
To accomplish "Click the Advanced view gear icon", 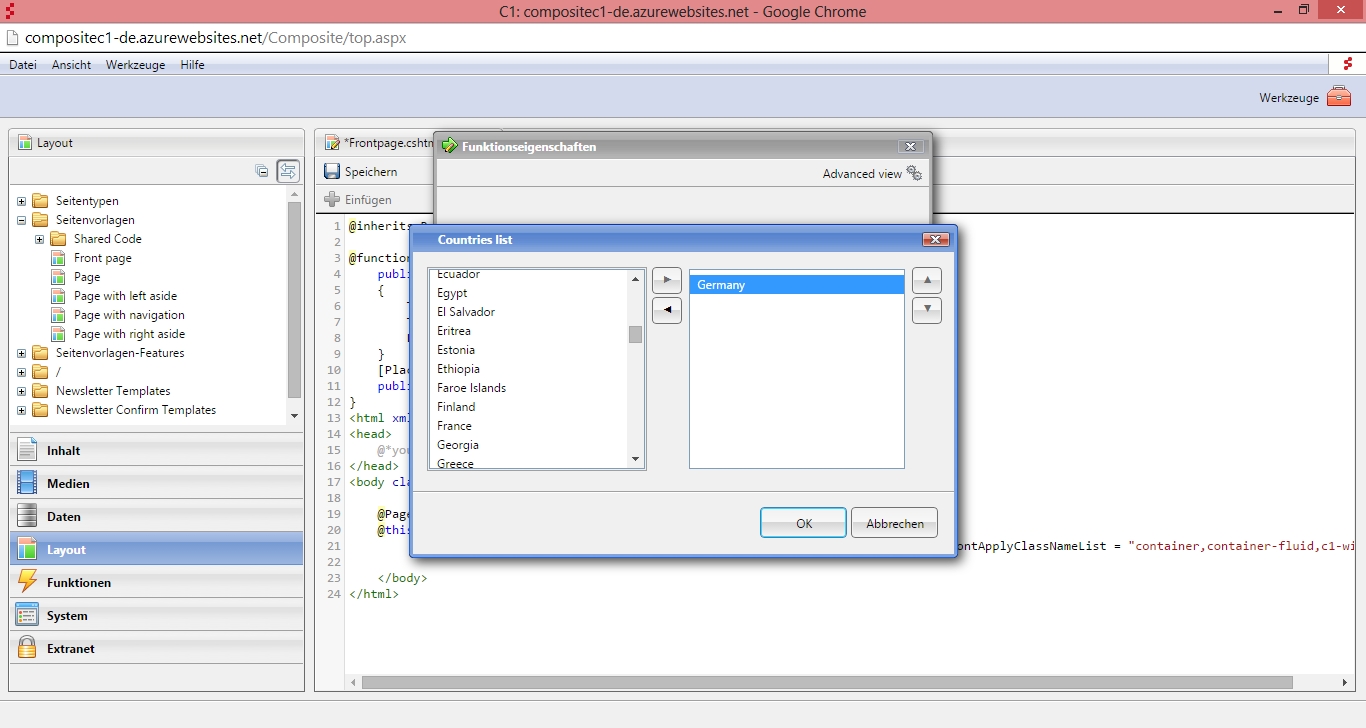I will coord(913,173).
